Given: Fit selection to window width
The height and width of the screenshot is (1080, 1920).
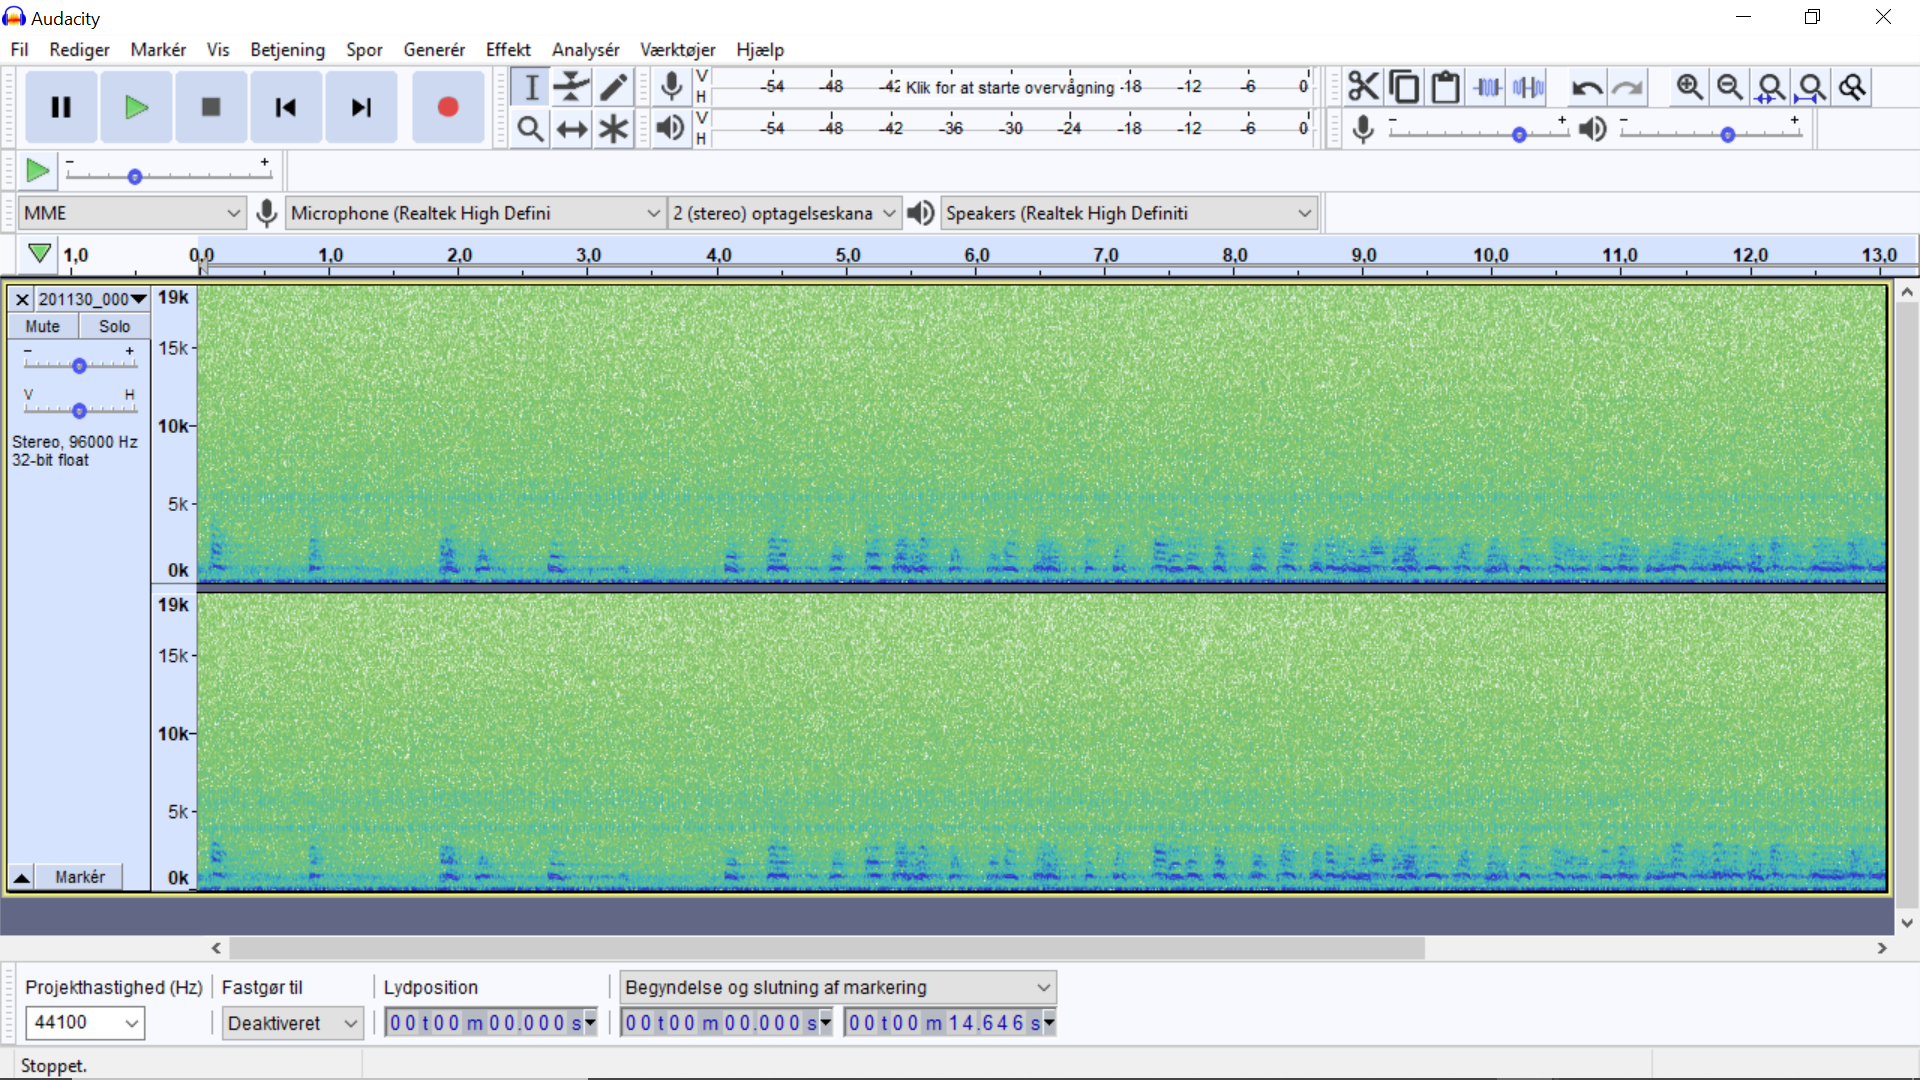Looking at the screenshot, I should (x=1771, y=87).
